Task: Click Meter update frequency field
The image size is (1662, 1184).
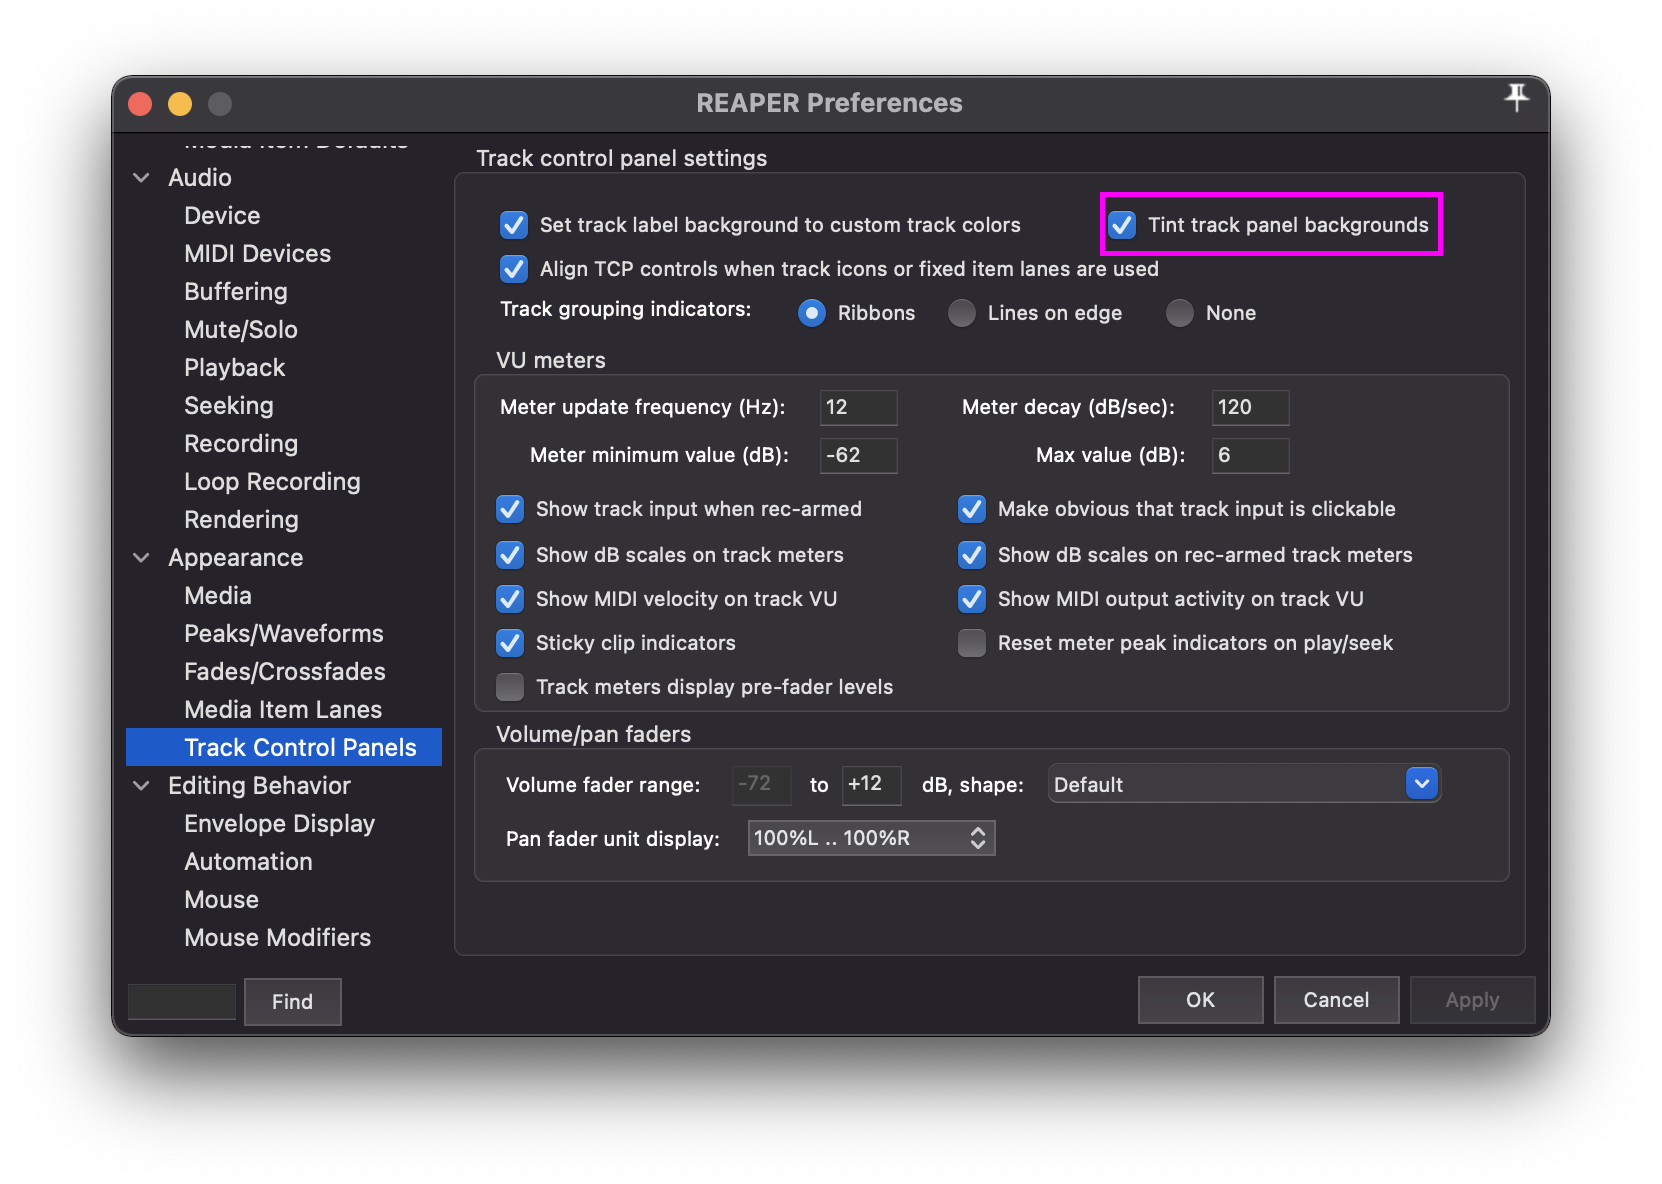Action: point(858,407)
